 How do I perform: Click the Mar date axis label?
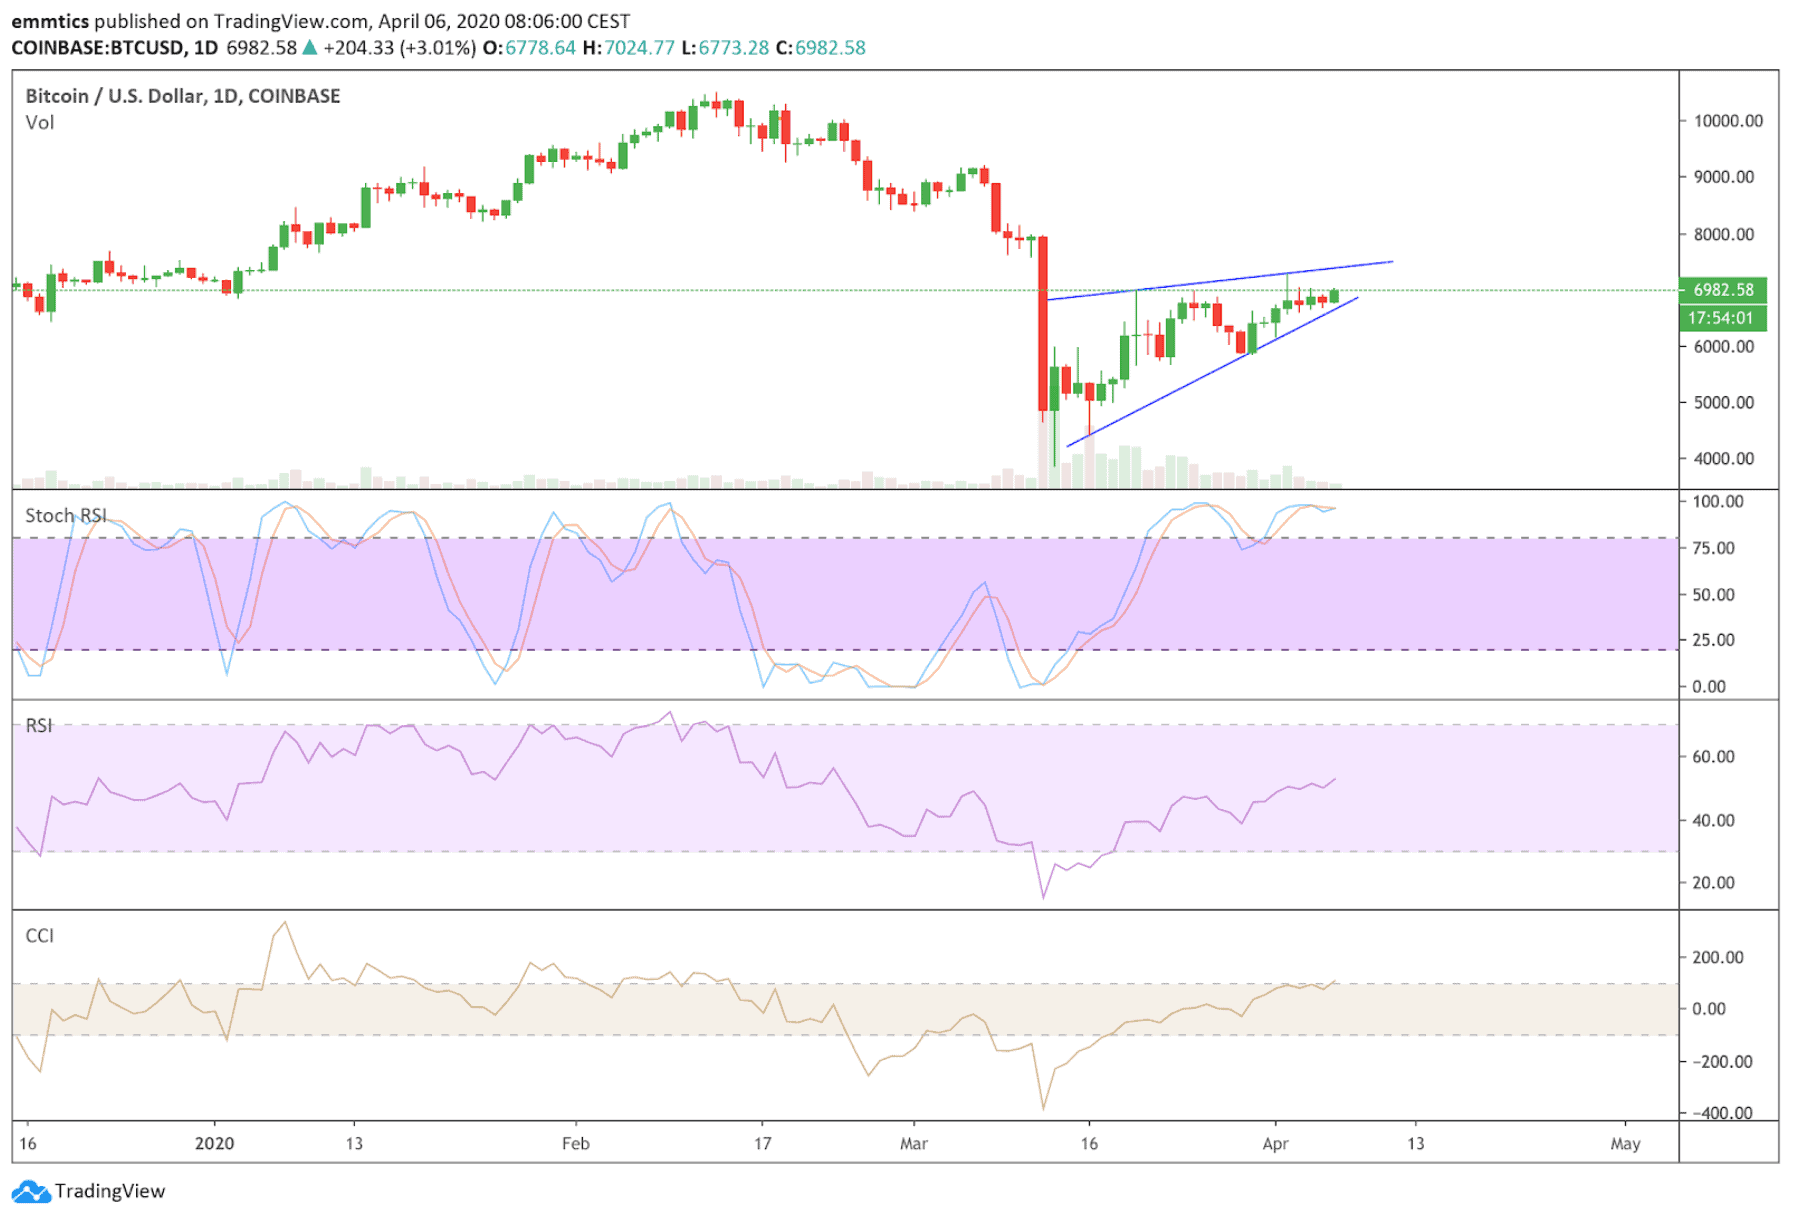click(x=914, y=1143)
